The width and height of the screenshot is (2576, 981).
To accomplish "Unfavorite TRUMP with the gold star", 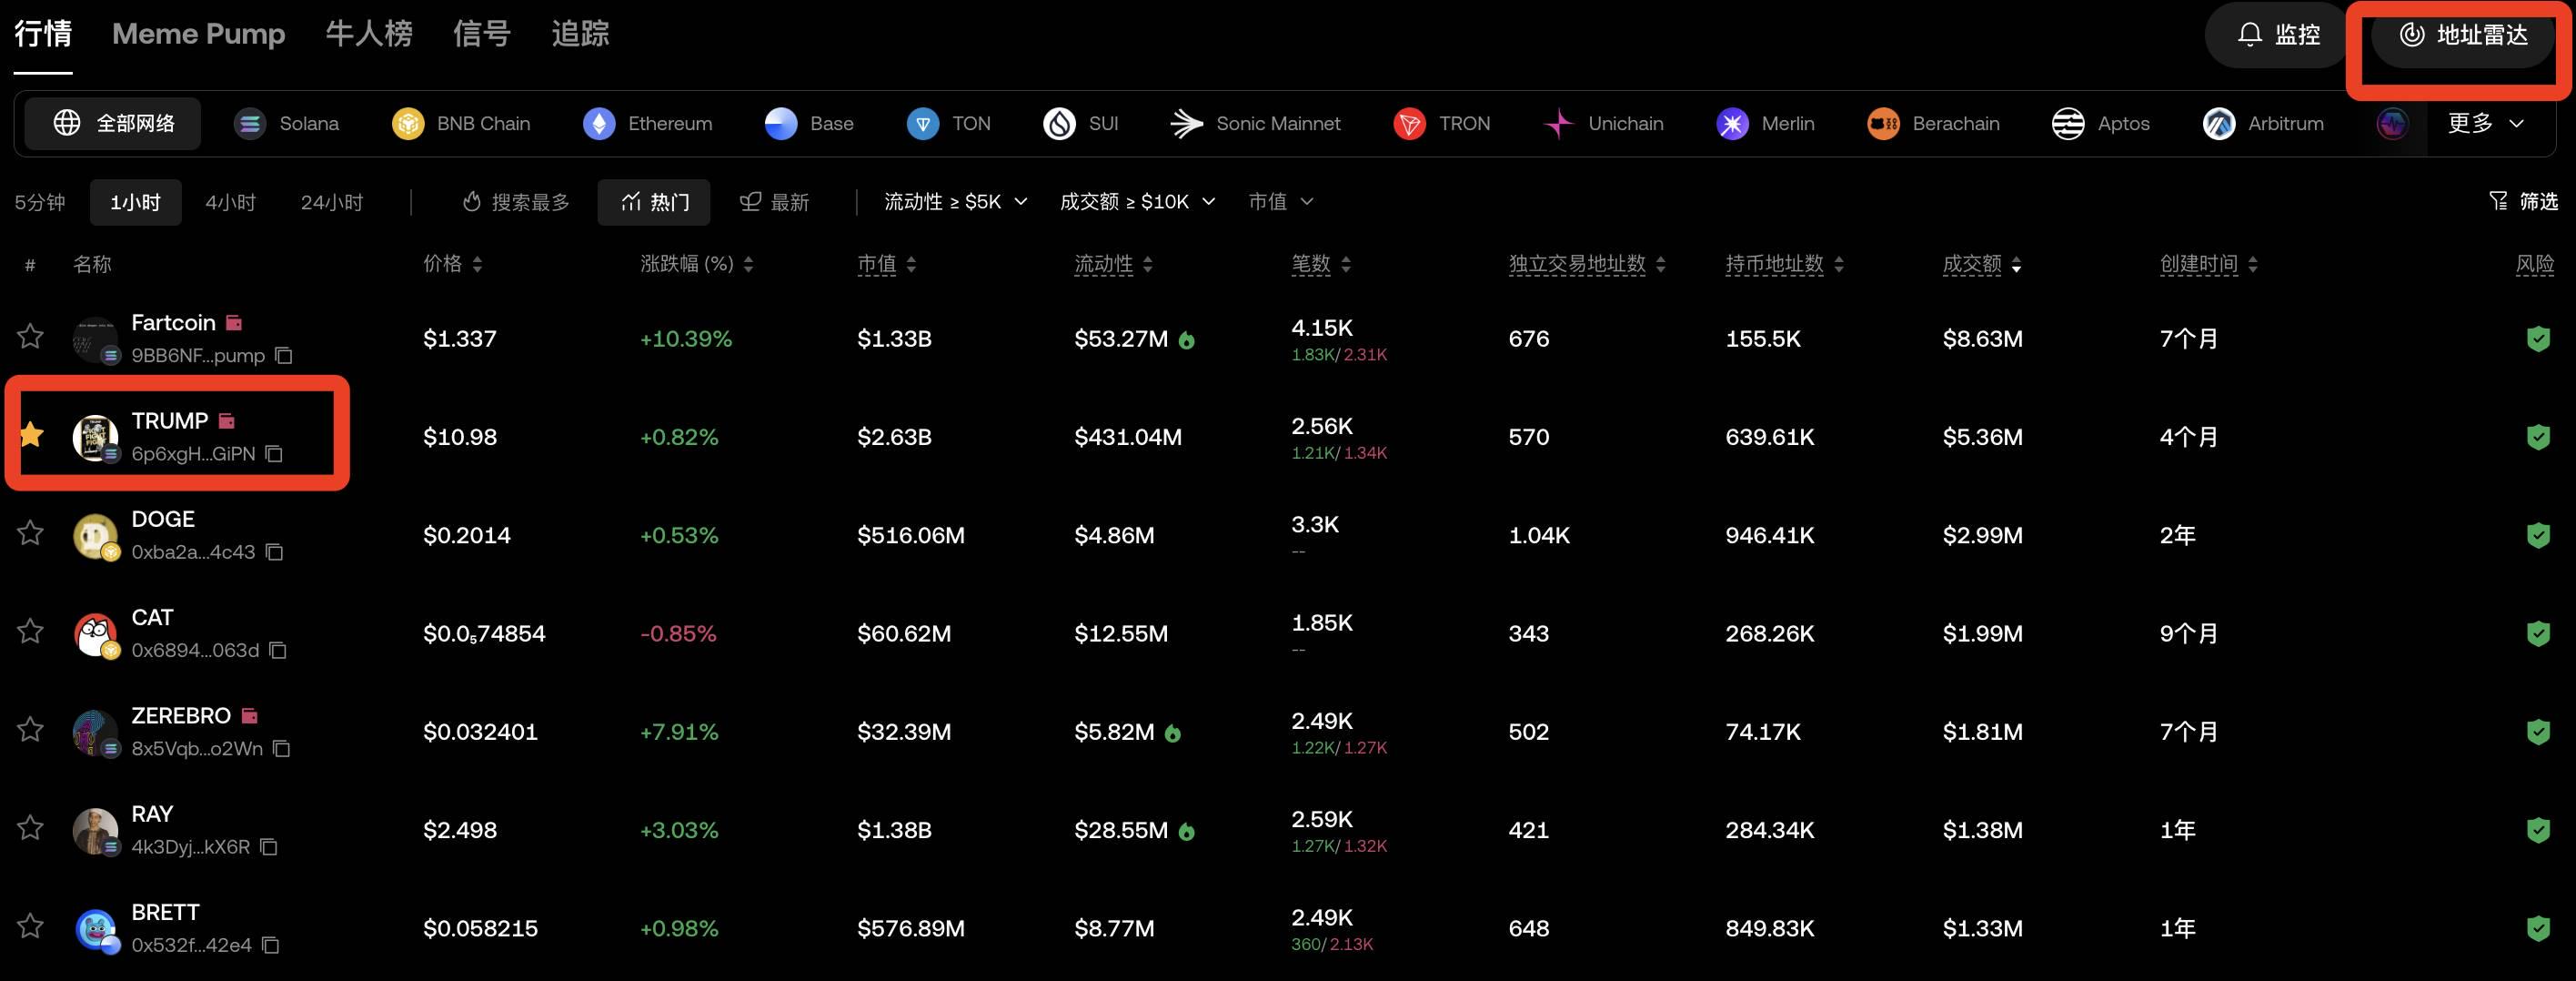I will pyautogui.click(x=31, y=434).
